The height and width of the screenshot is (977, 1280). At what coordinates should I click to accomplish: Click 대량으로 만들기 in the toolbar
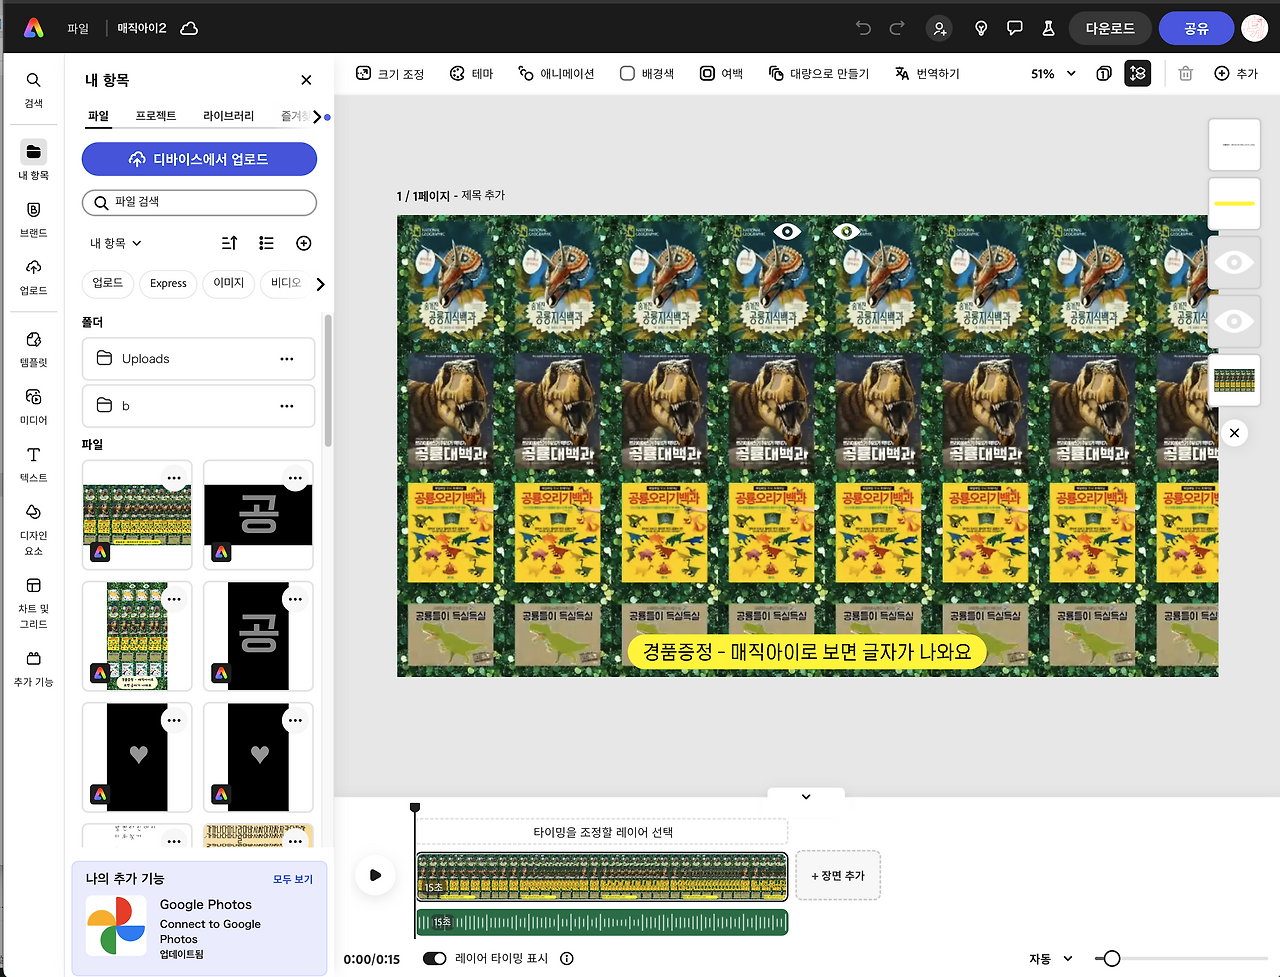pos(818,73)
